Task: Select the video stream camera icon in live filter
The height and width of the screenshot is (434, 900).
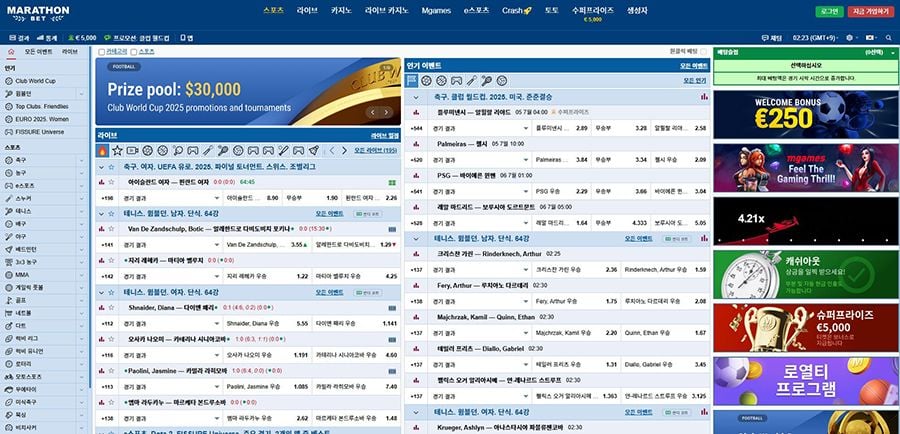Action: [133, 151]
